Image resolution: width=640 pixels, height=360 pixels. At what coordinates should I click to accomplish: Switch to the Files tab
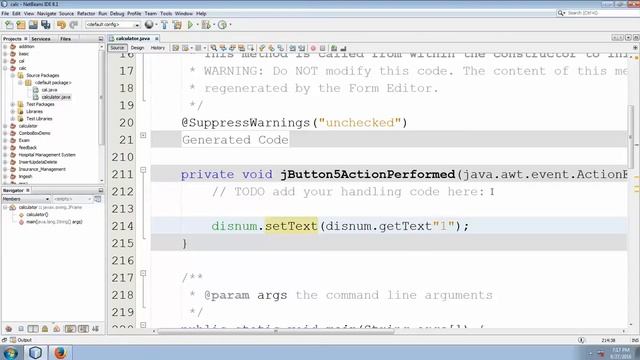(65, 39)
